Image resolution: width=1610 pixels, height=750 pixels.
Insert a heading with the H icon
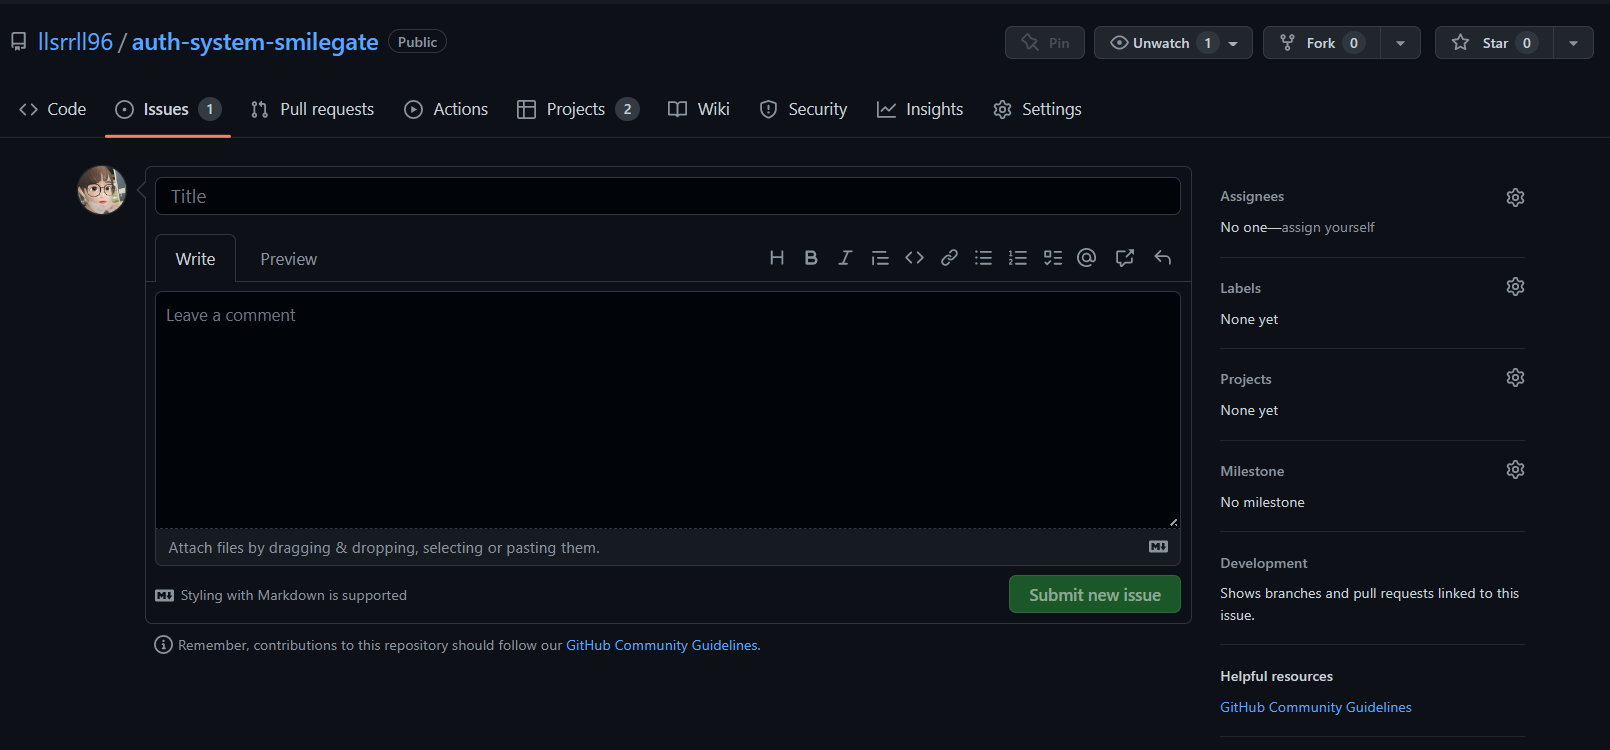tap(777, 258)
